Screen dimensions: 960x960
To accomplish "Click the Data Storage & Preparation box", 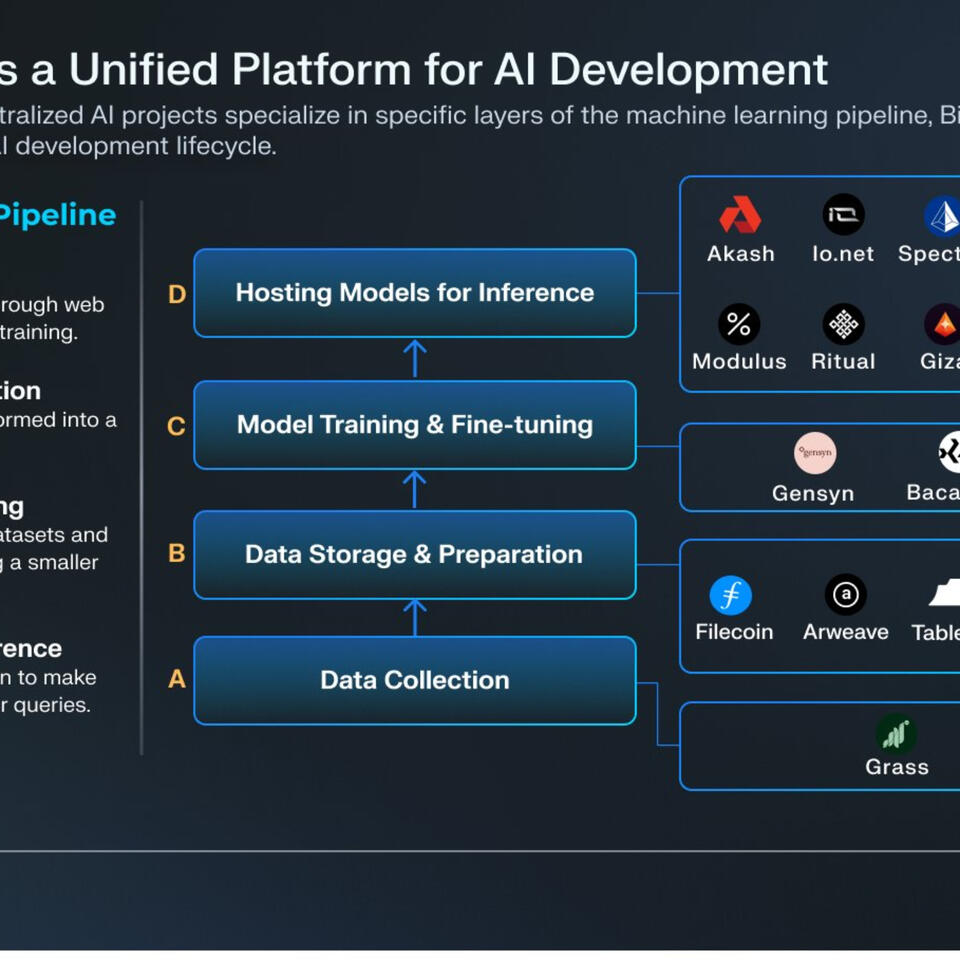I will point(414,555).
